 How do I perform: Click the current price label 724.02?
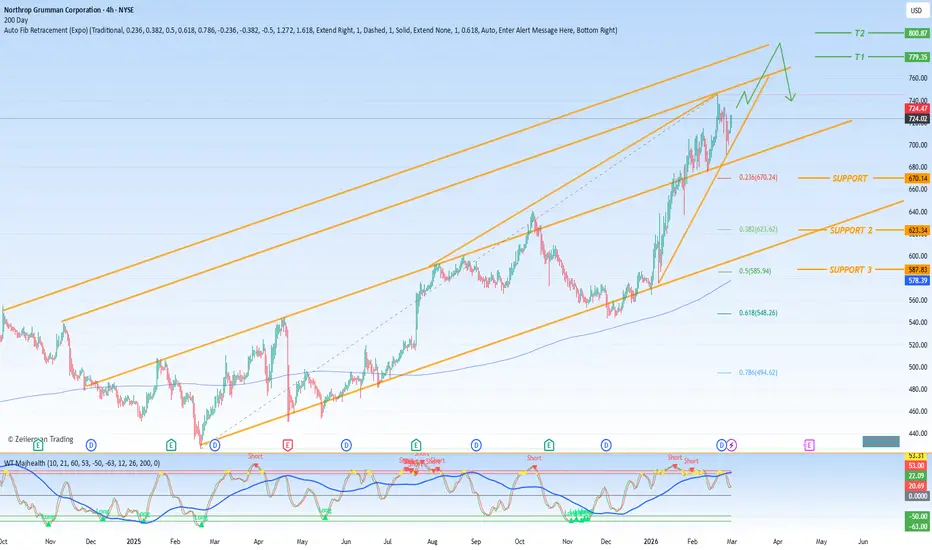917,119
